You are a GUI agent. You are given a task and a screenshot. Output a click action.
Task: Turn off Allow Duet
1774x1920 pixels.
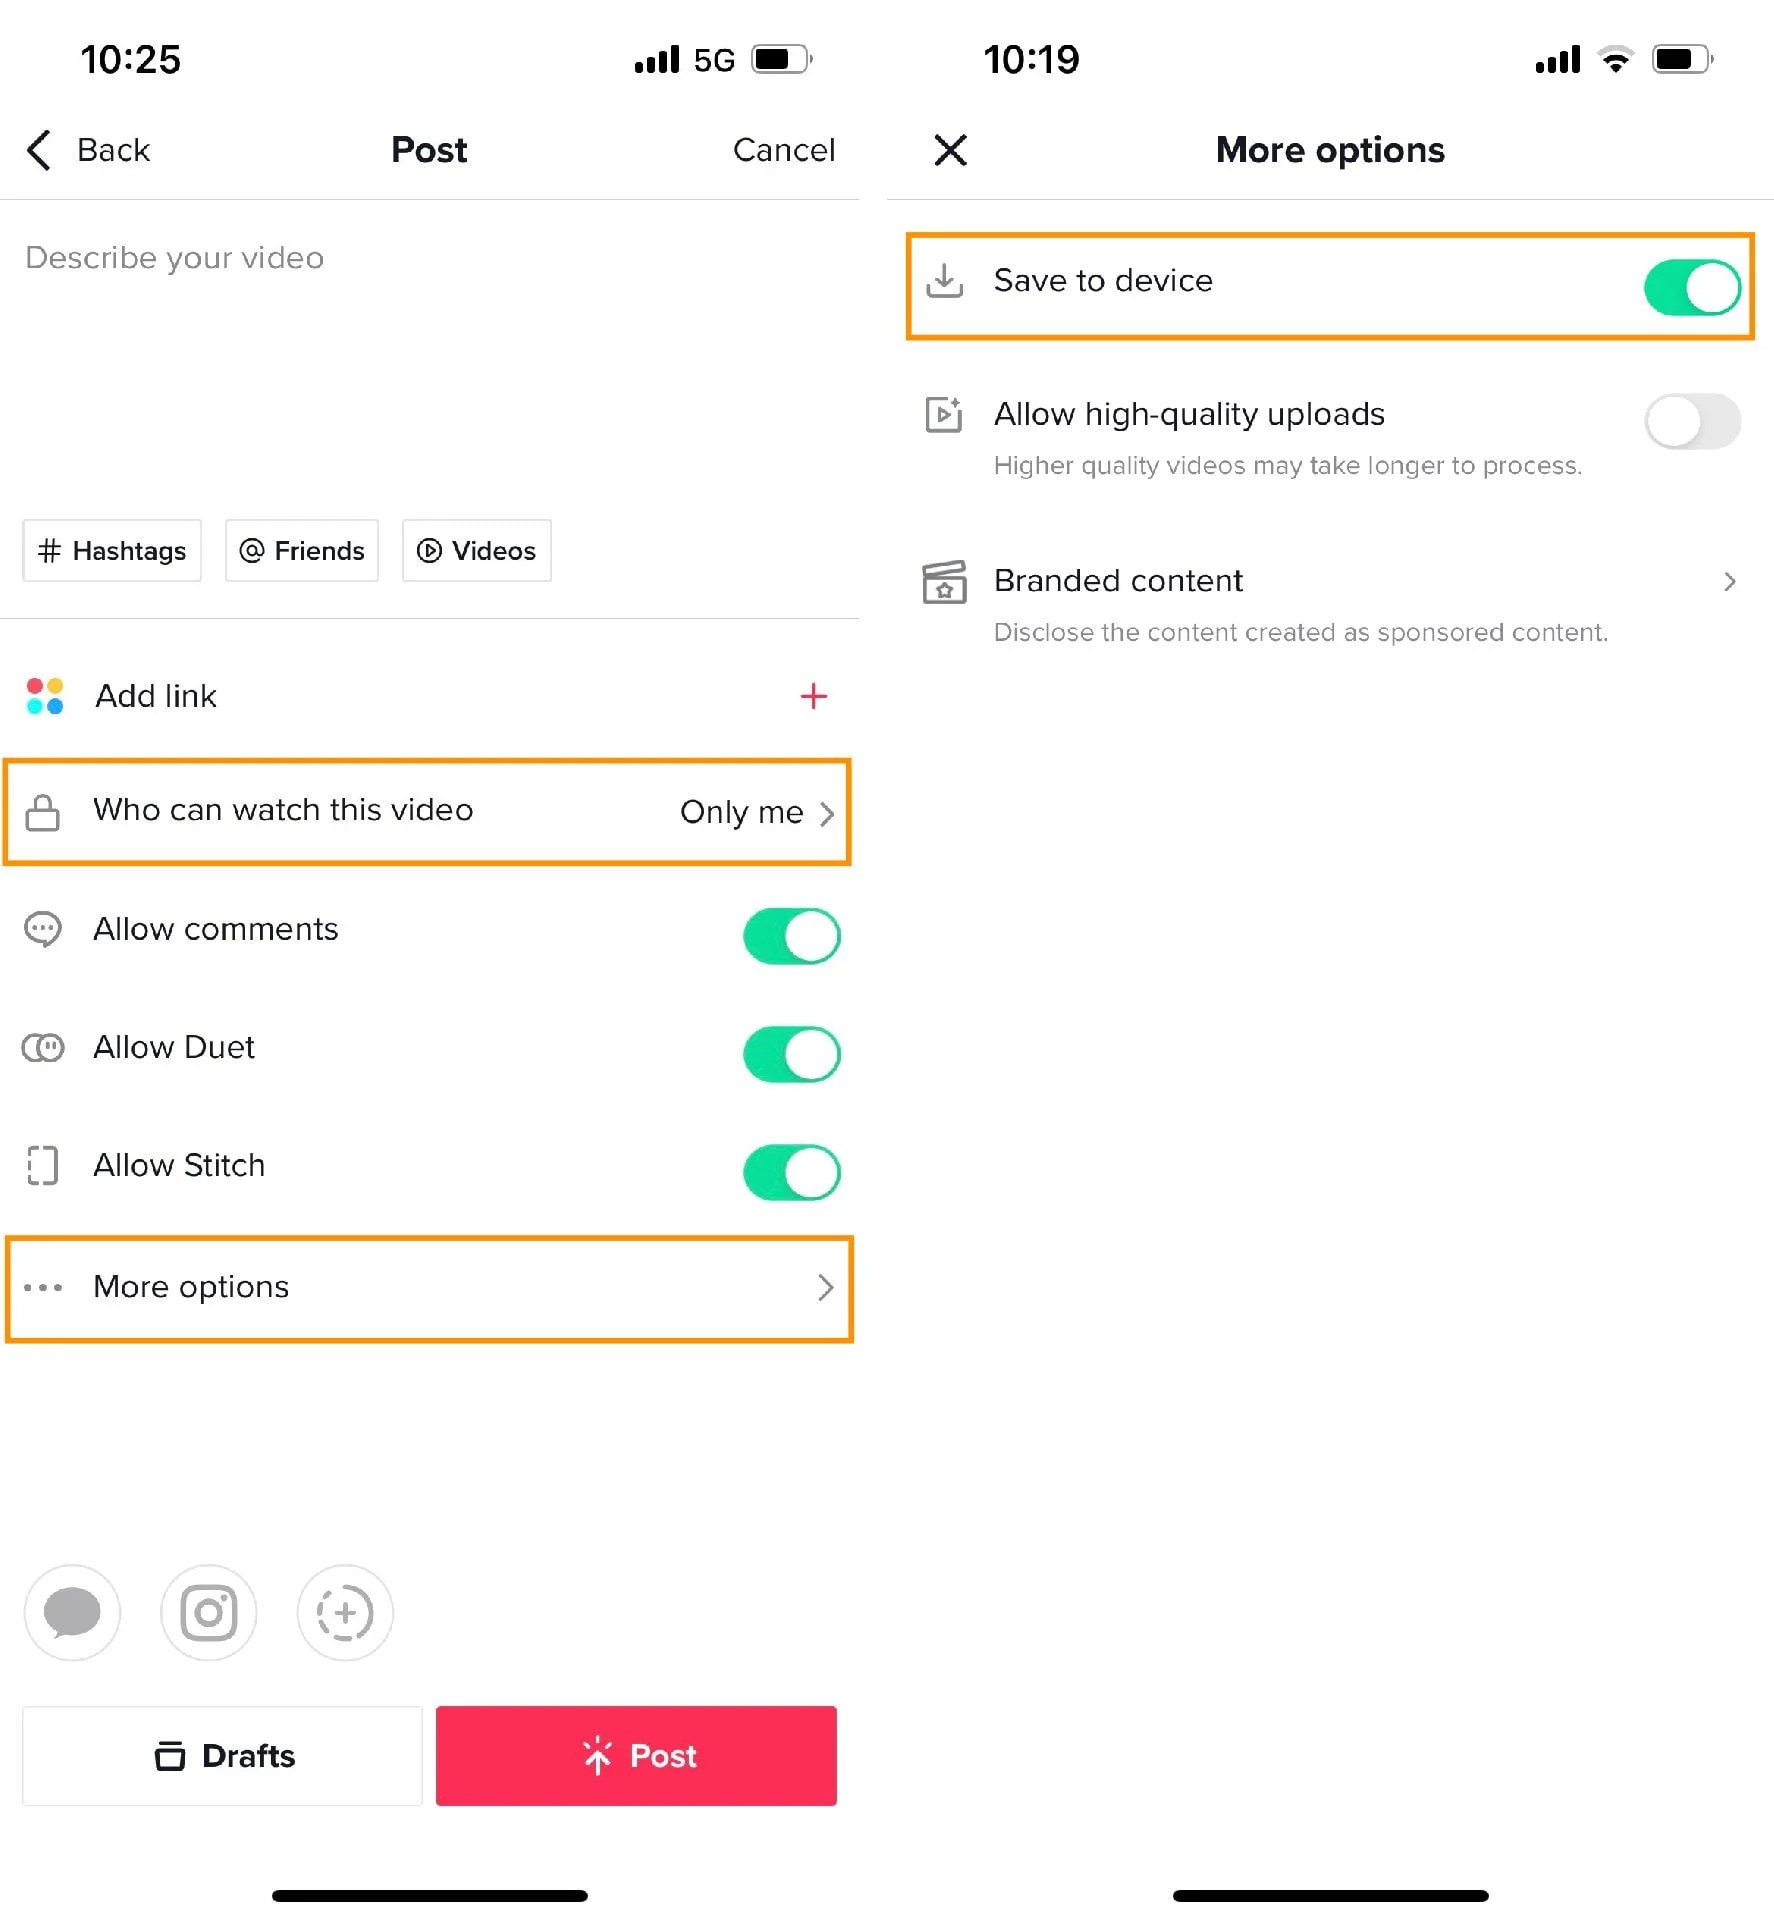pos(791,1054)
